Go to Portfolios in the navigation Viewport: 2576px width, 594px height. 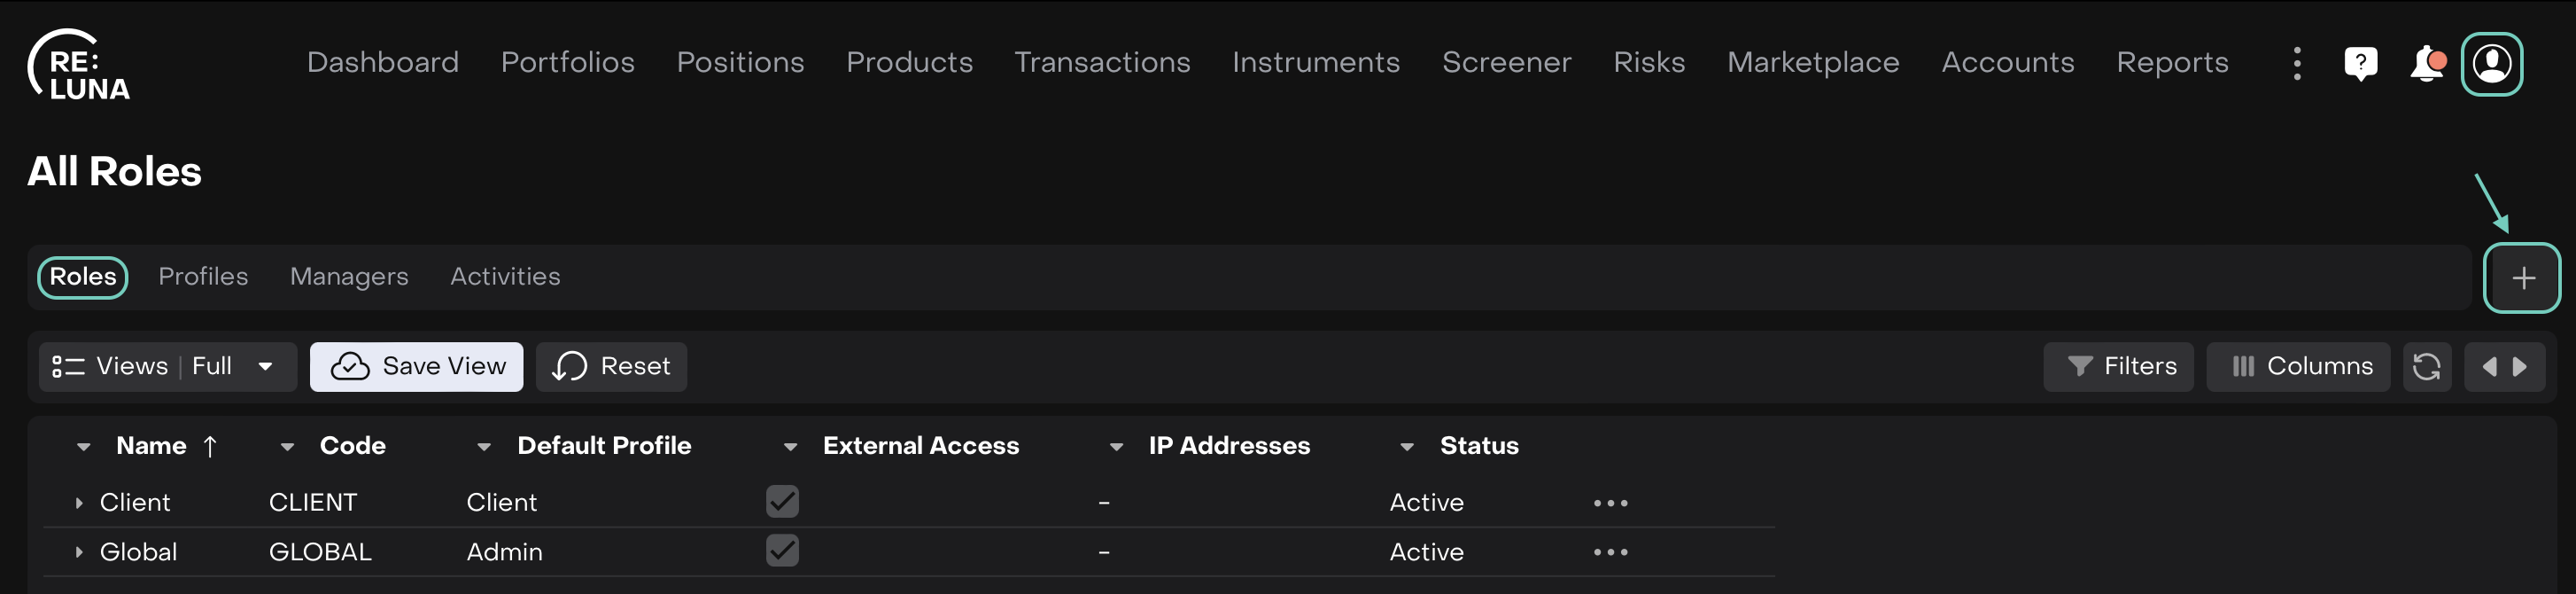click(567, 63)
